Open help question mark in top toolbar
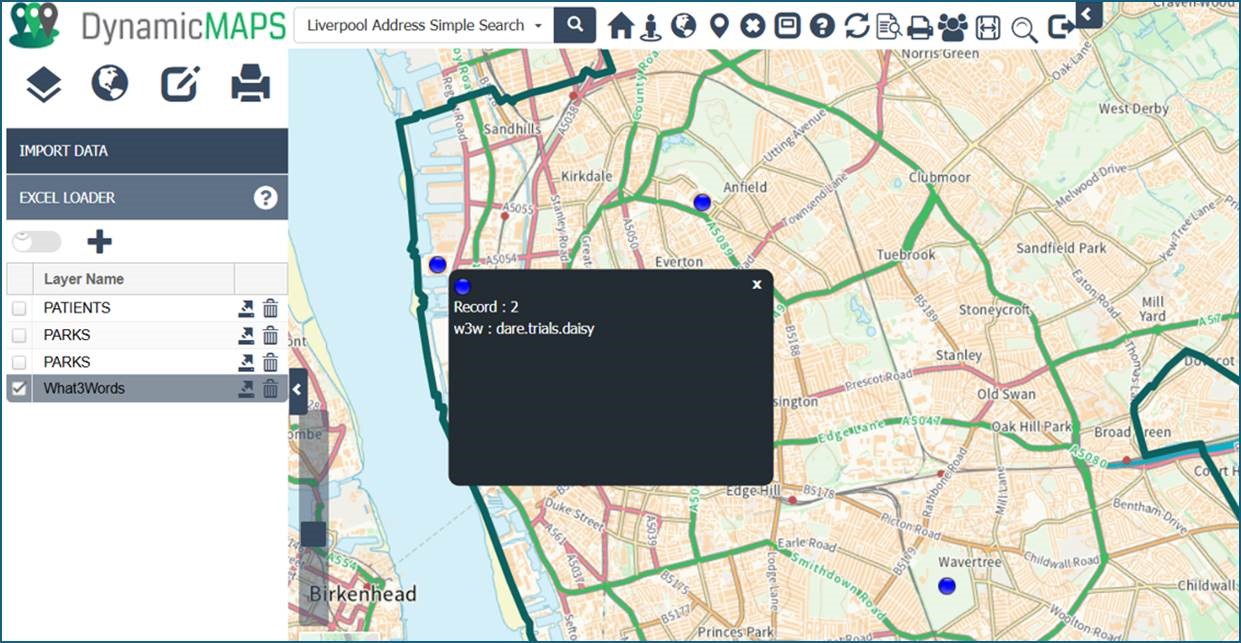This screenshot has height=643, width=1241. (x=821, y=26)
